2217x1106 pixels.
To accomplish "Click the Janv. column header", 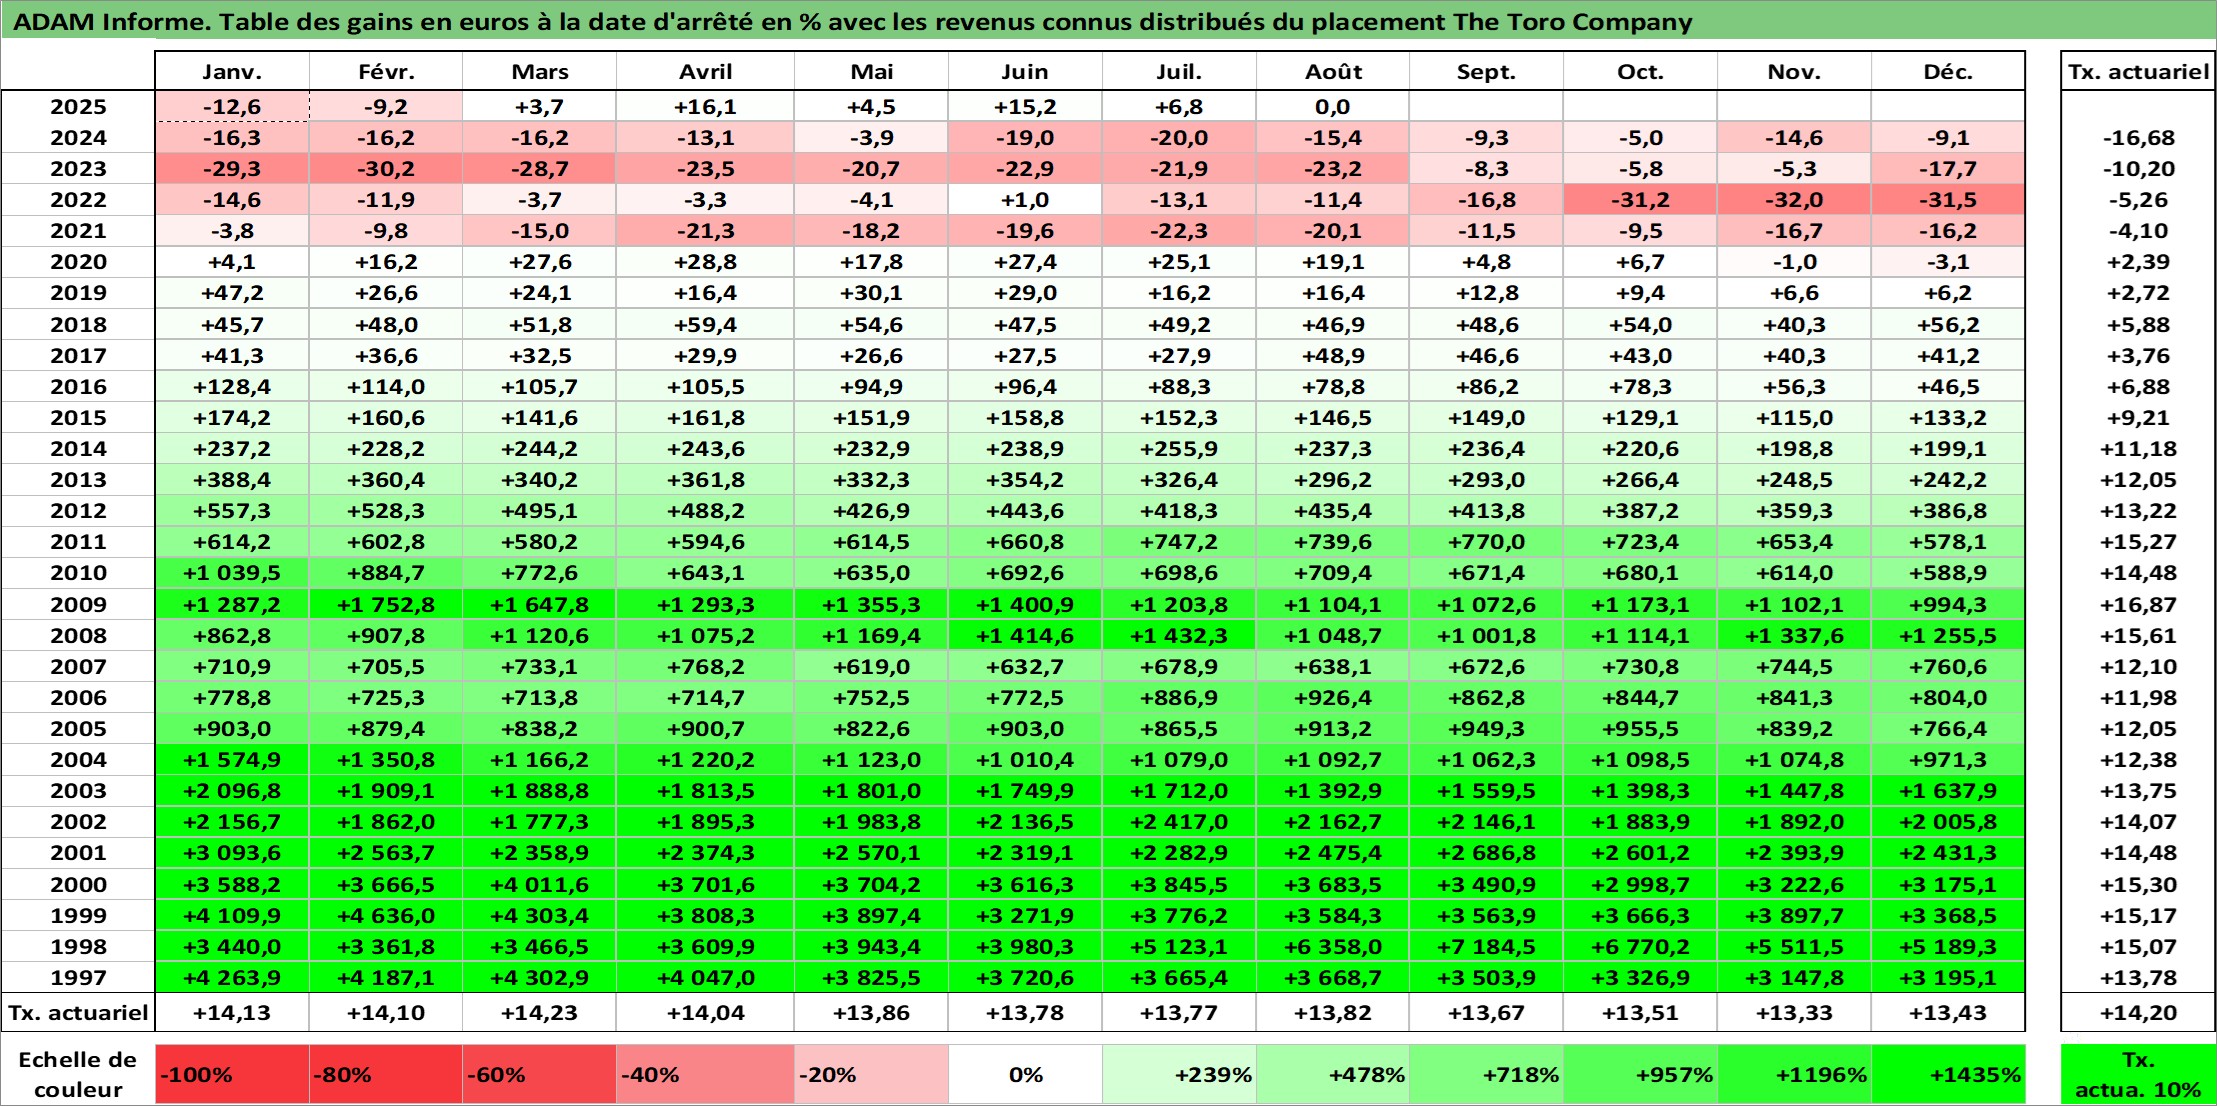I will [x=232, y=71].
